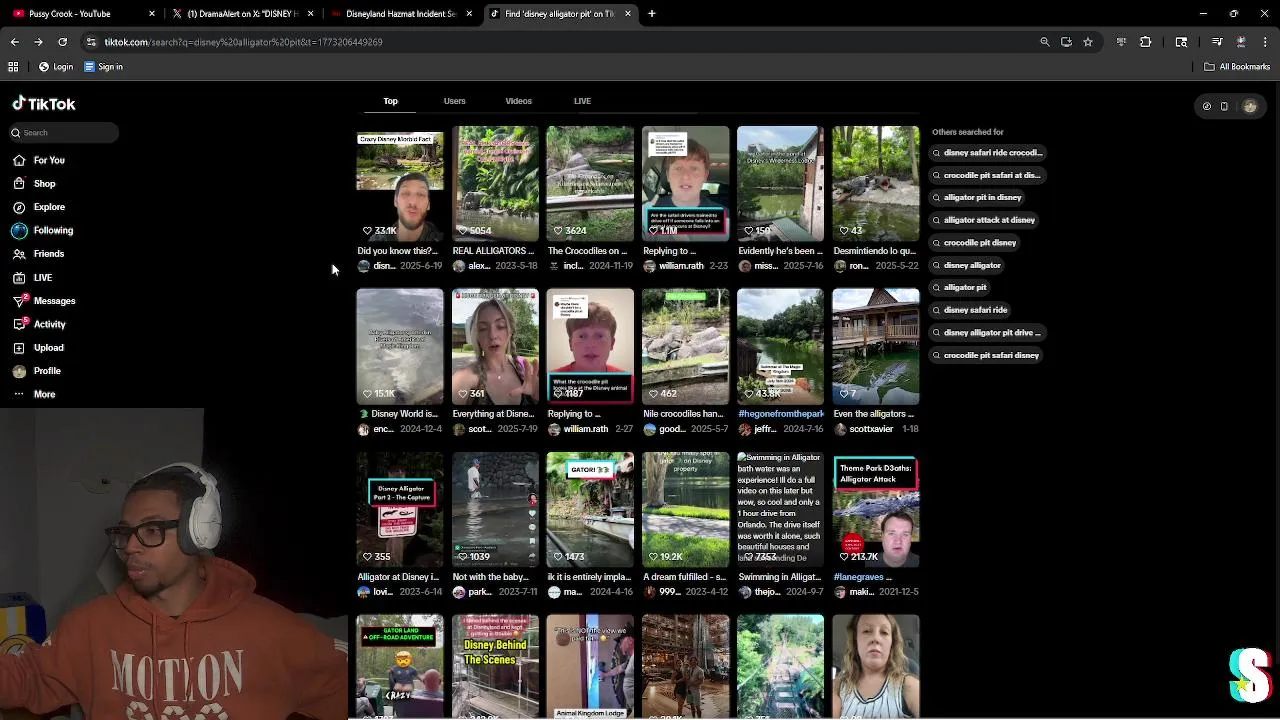Switch to the Users results tab
The image size is (1280, 720).
click(x=455, y=101)
